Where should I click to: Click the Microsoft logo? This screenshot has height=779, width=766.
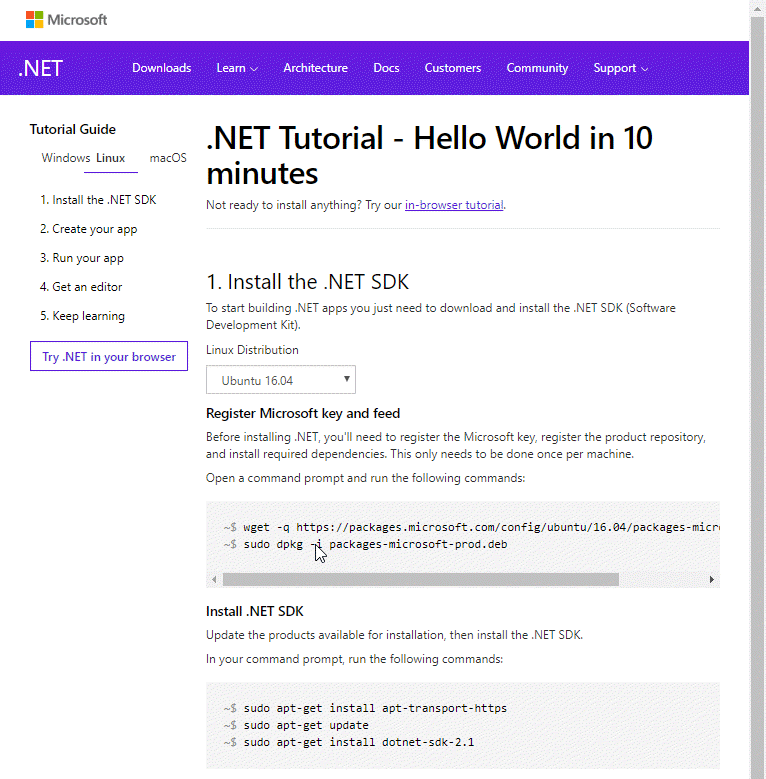[x=66, y=20]
